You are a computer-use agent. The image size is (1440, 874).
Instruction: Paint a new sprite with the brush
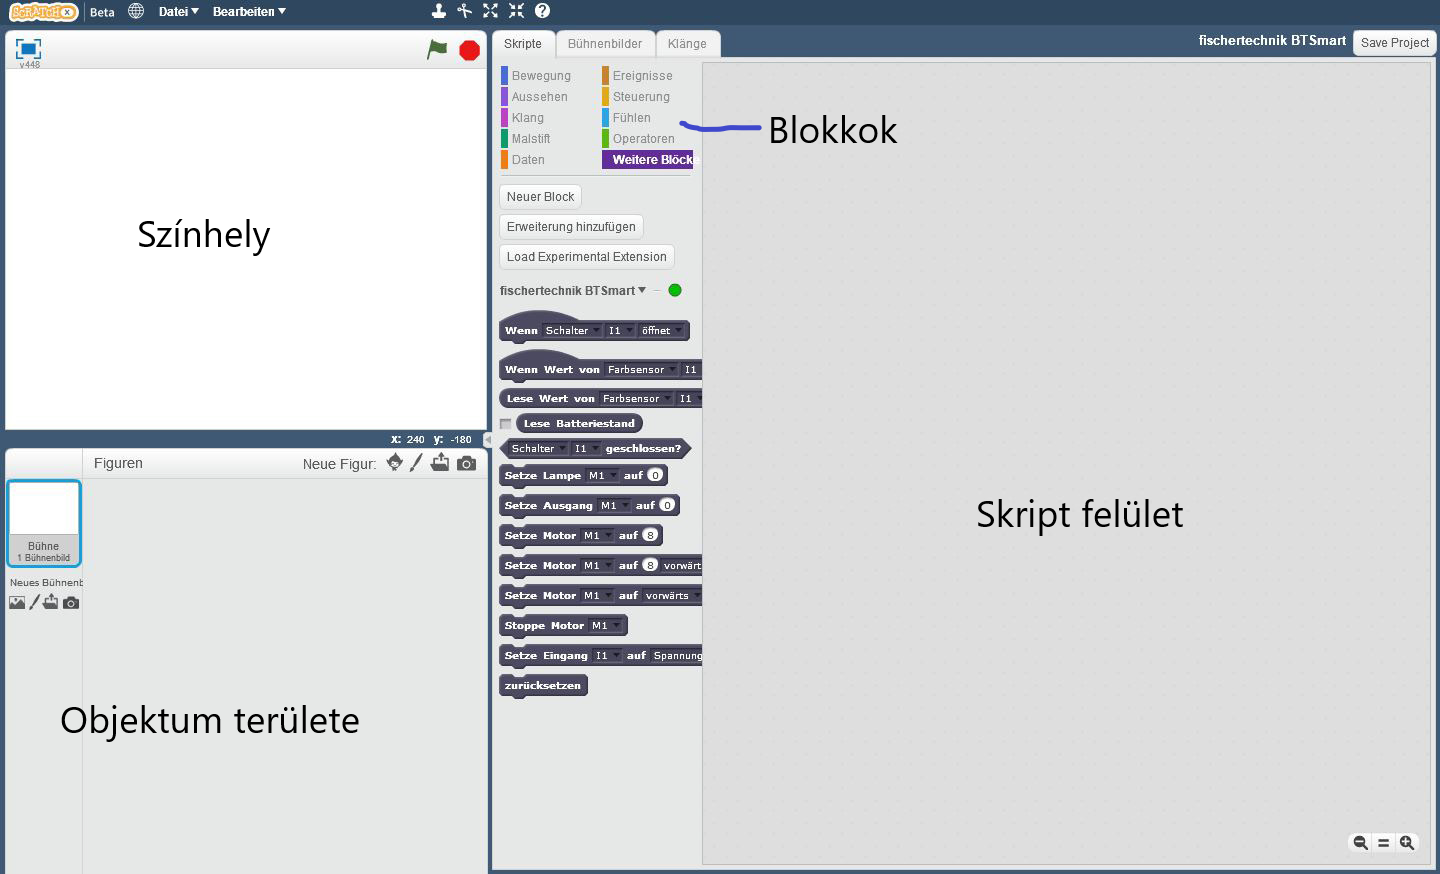416,463
